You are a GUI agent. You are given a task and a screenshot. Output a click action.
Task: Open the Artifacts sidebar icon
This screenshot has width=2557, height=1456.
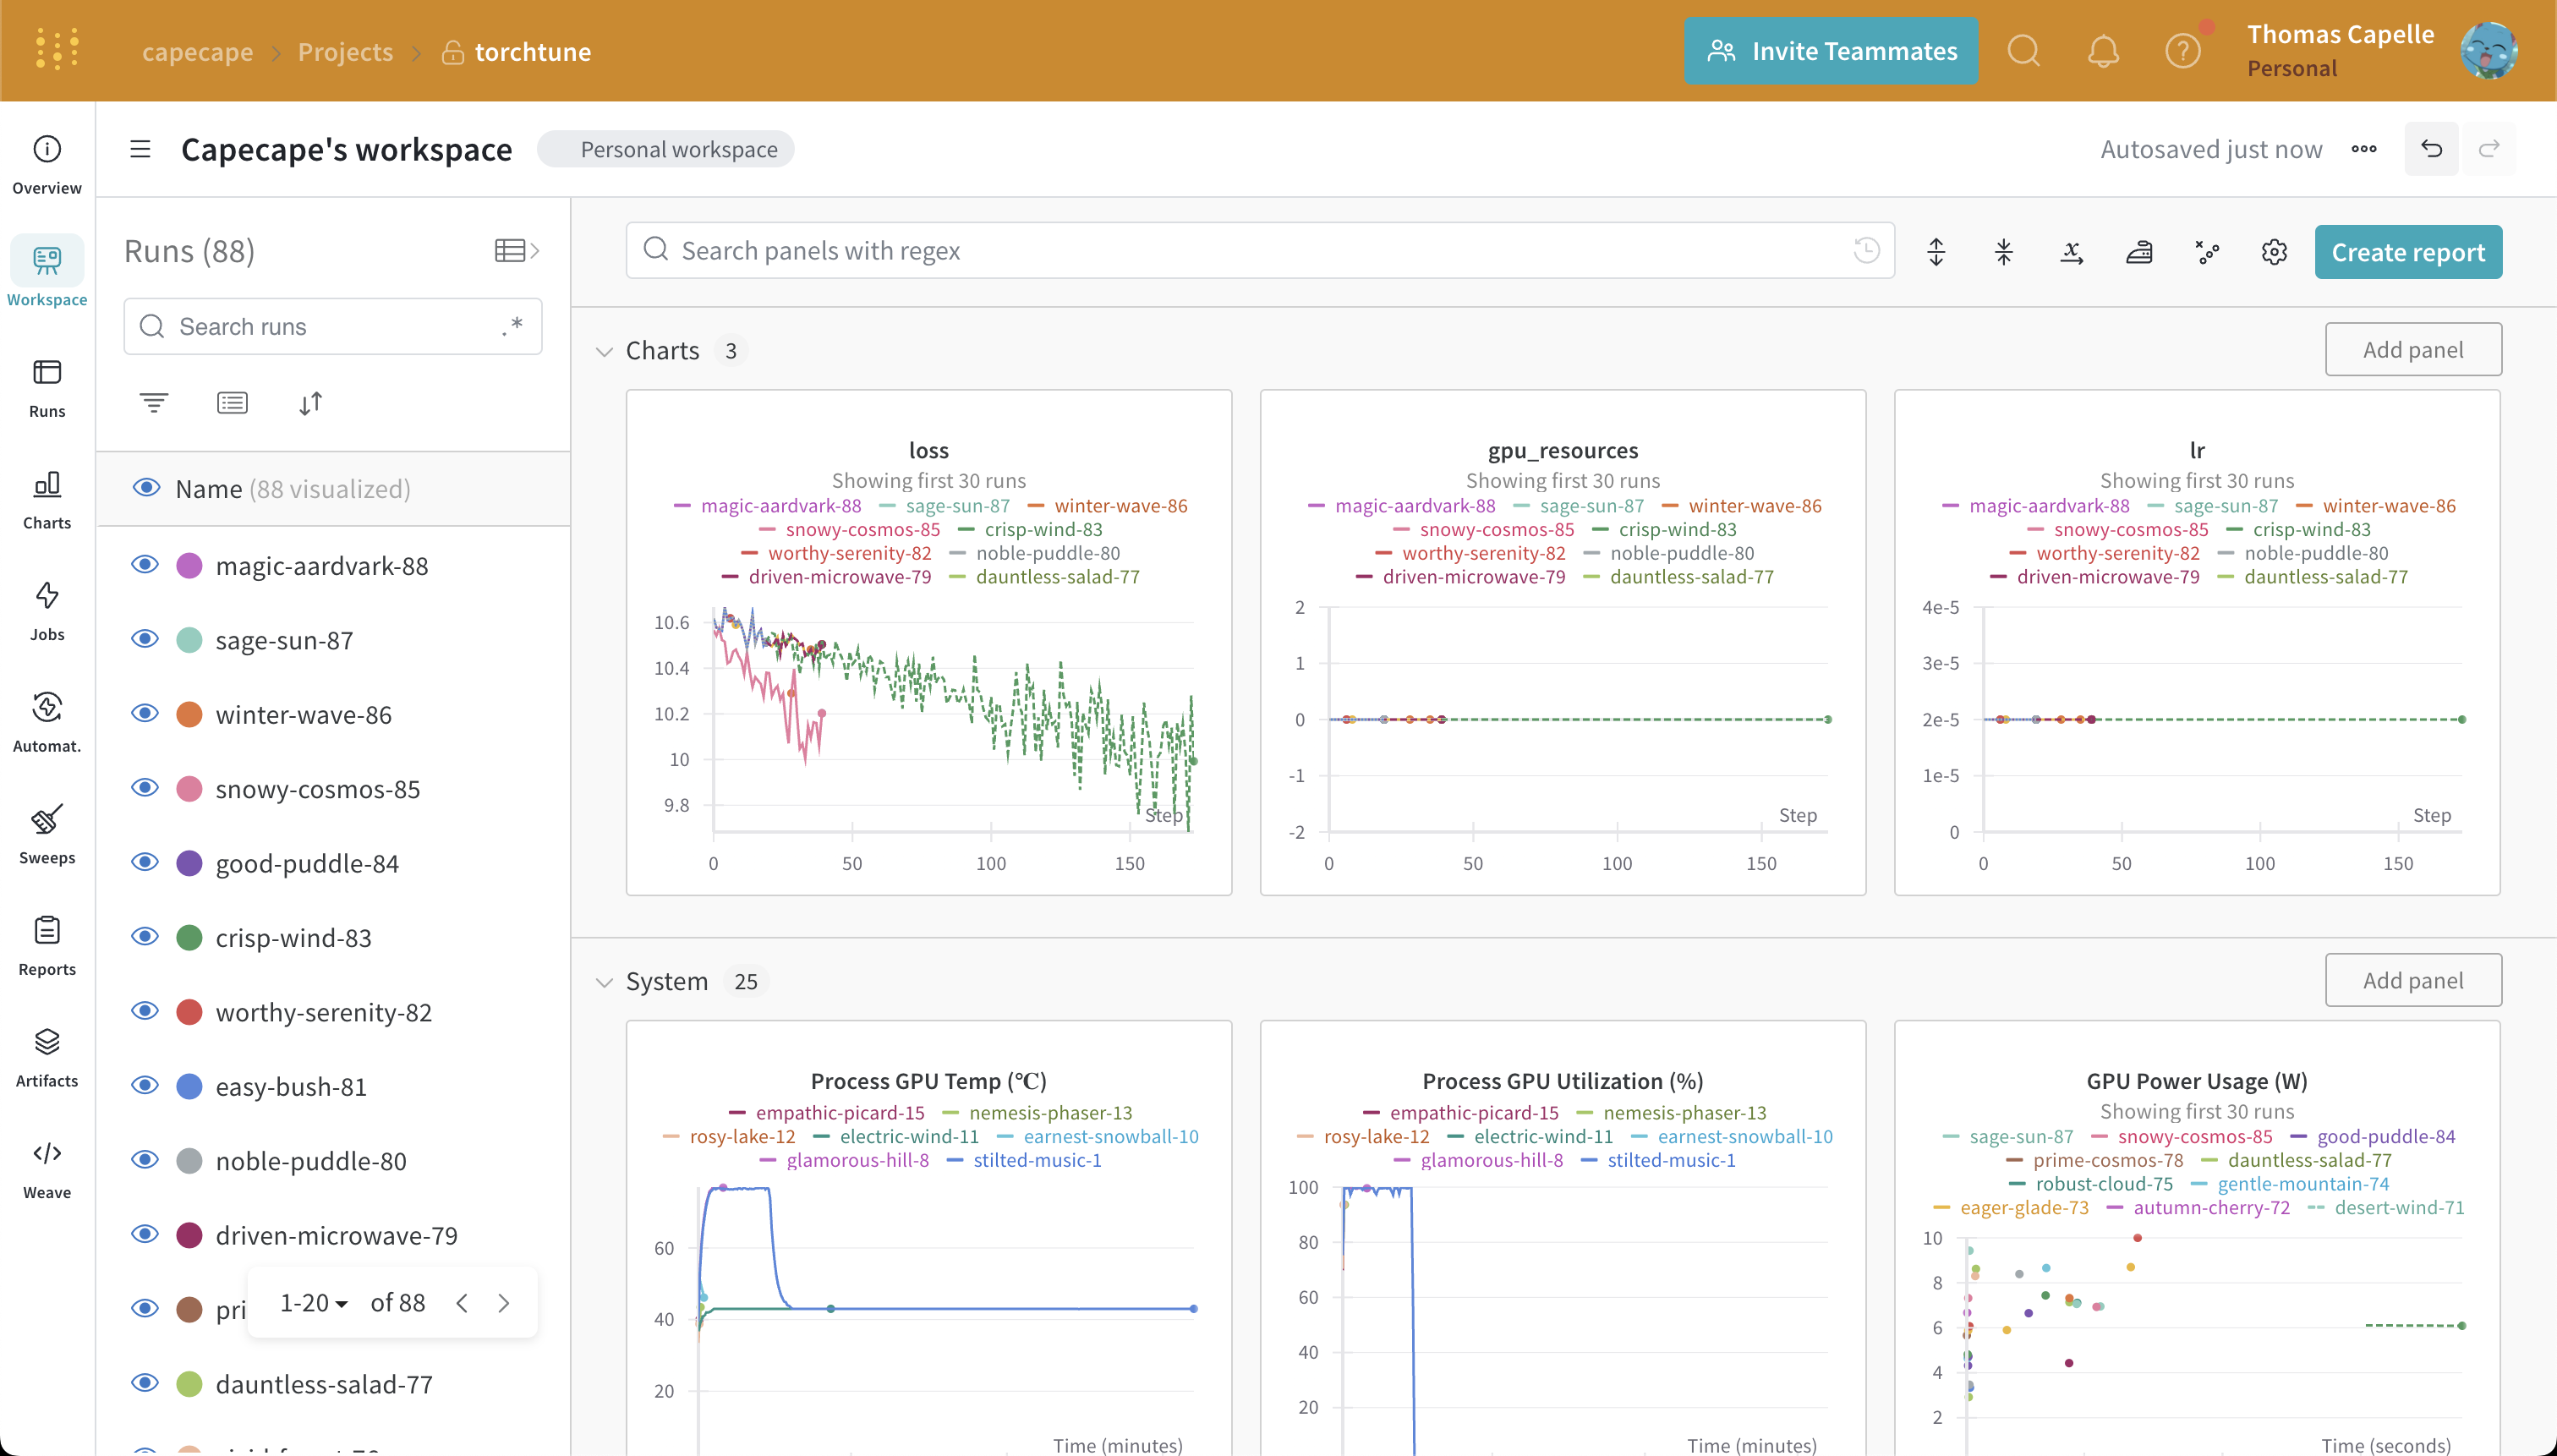[47, 1043]
